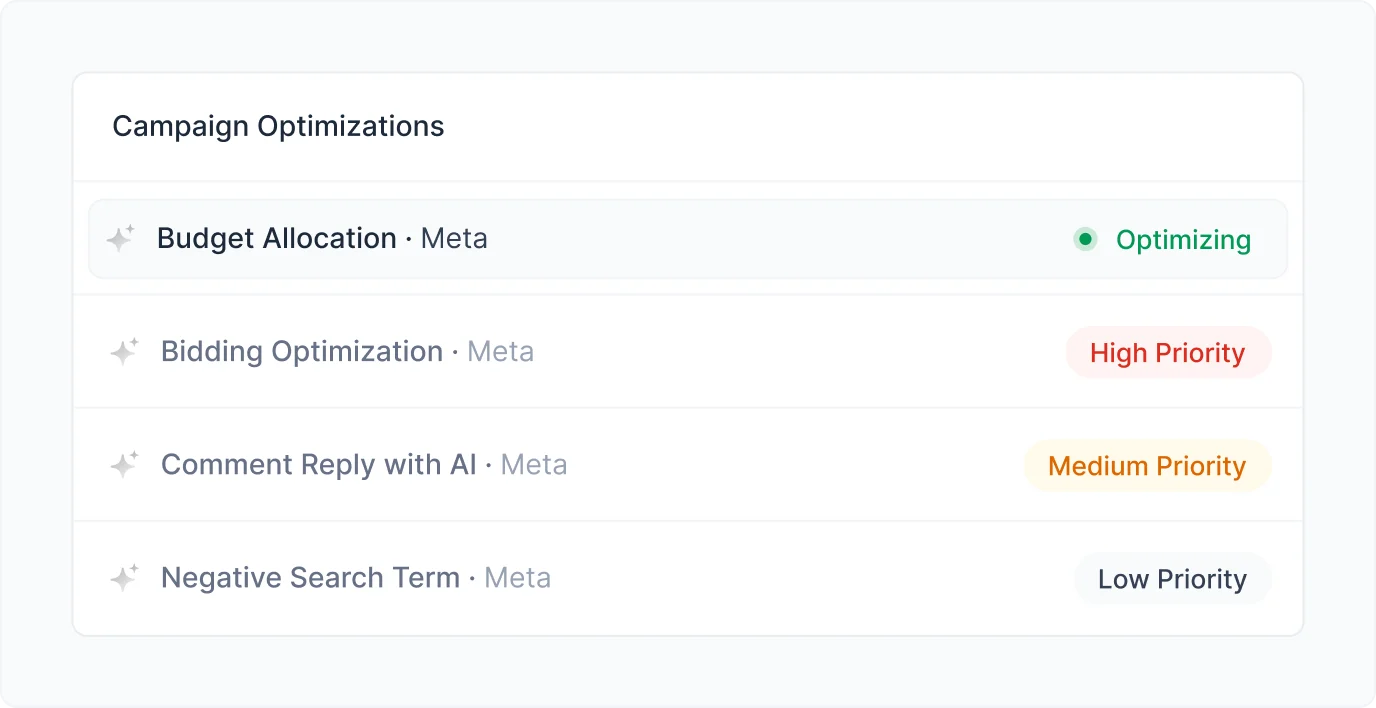
Task: Click the gray Low Priority badge
Action: coord(1173,578)
